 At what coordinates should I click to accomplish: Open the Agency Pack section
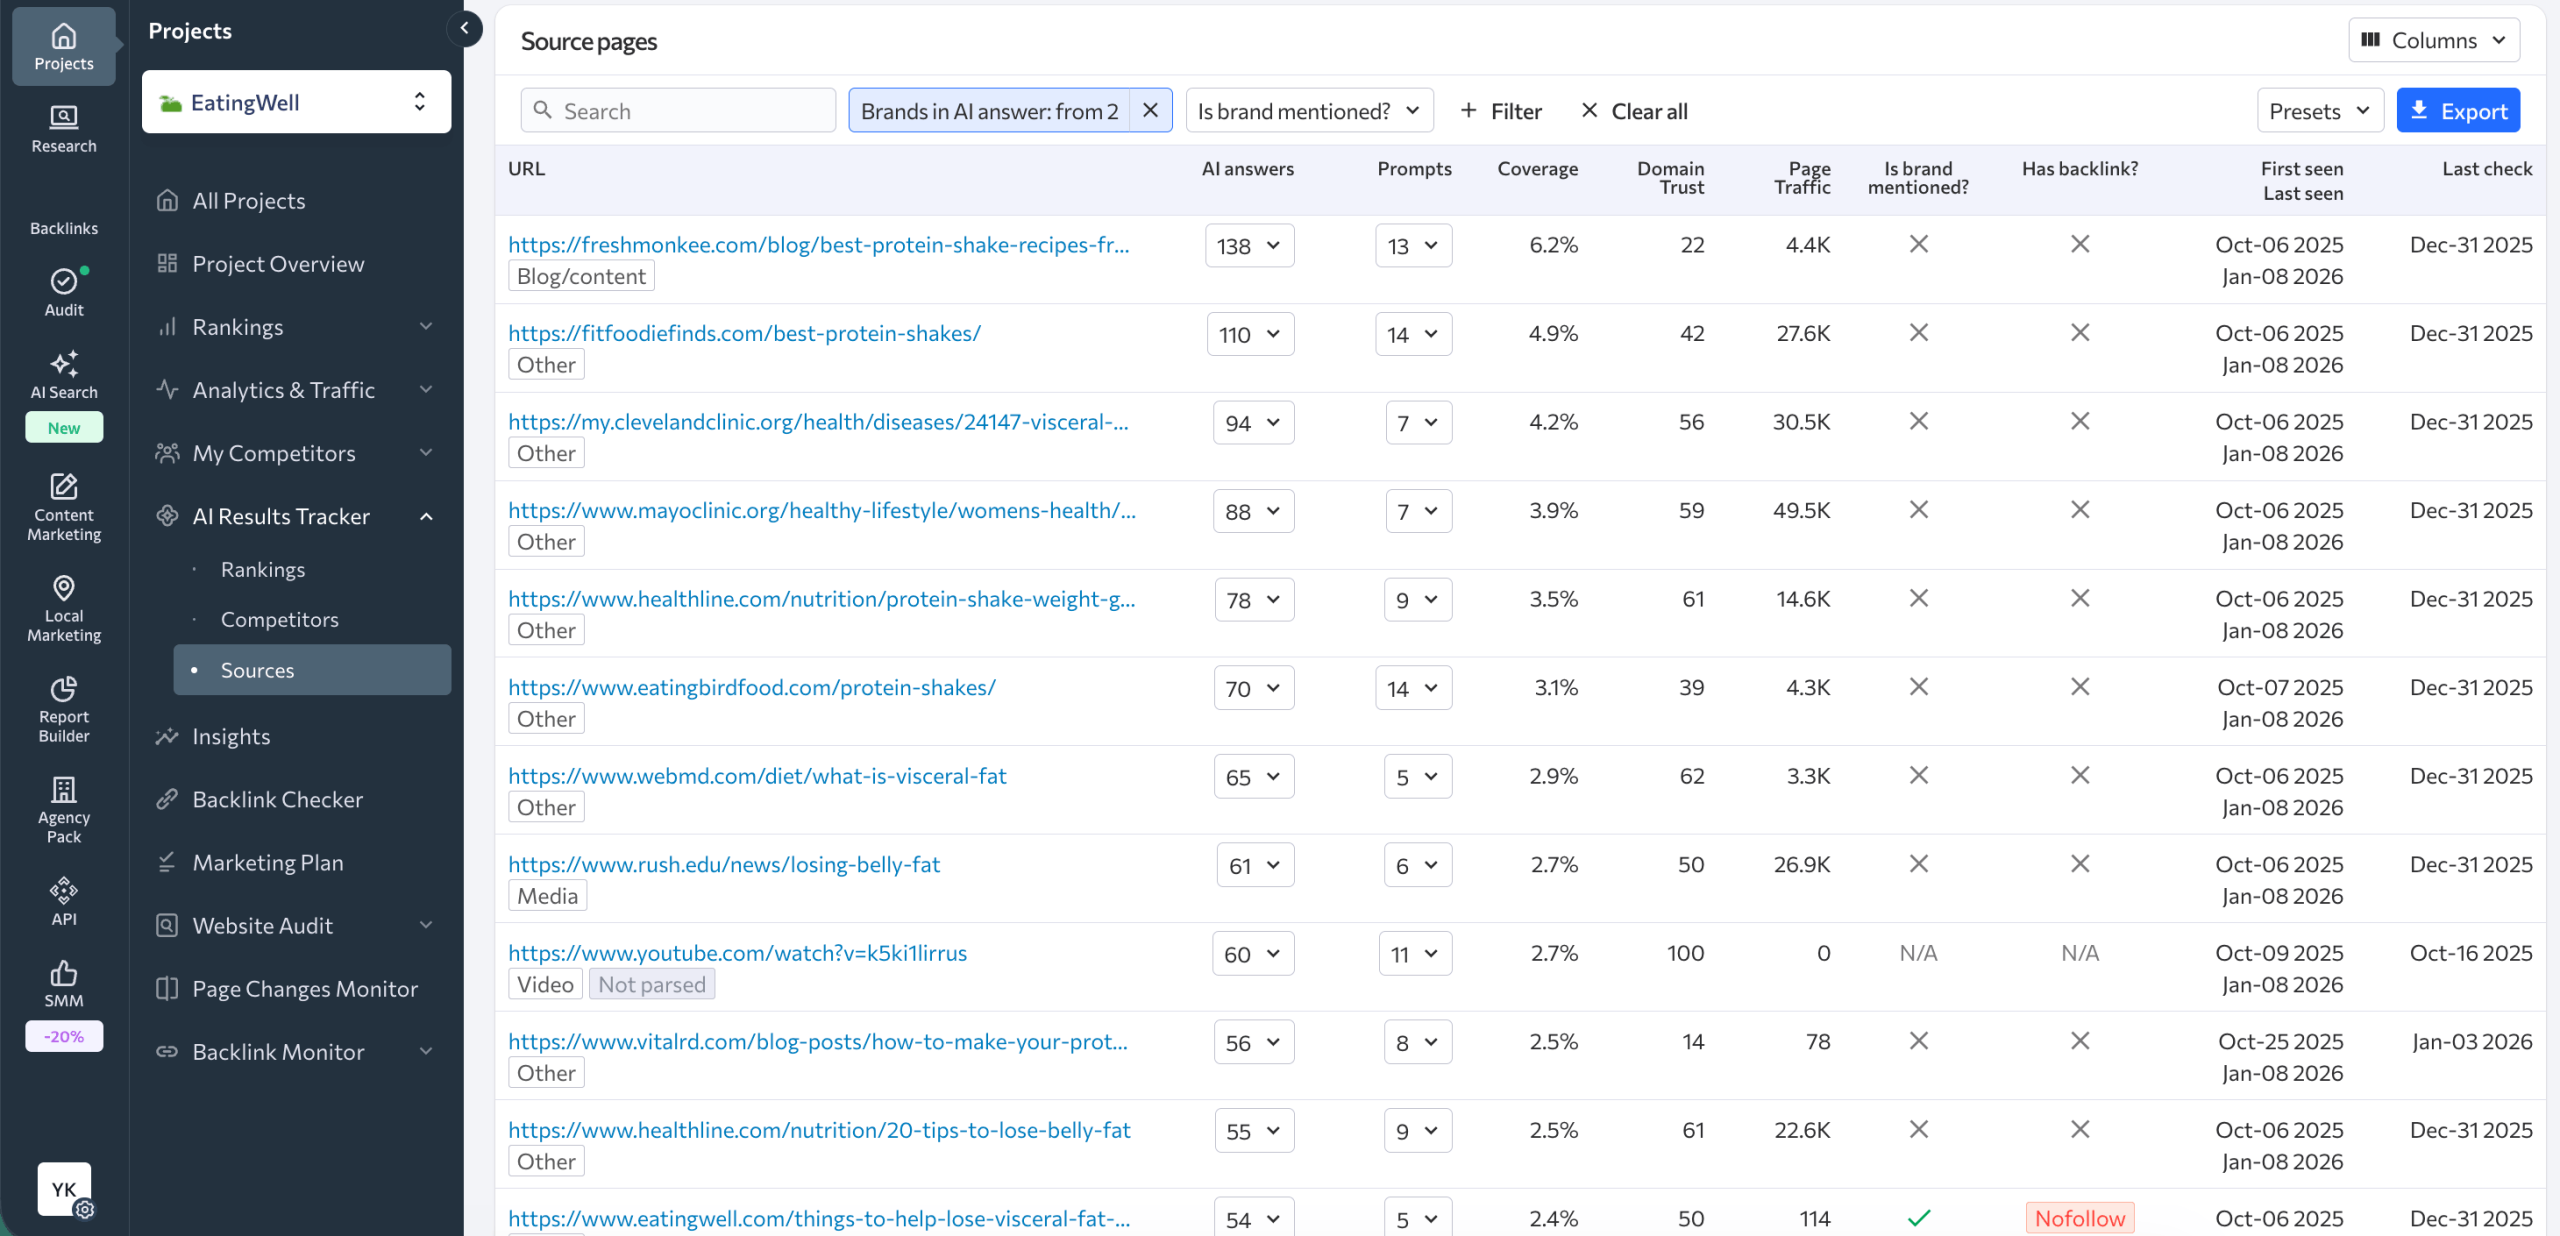click(x=63, y=805)
